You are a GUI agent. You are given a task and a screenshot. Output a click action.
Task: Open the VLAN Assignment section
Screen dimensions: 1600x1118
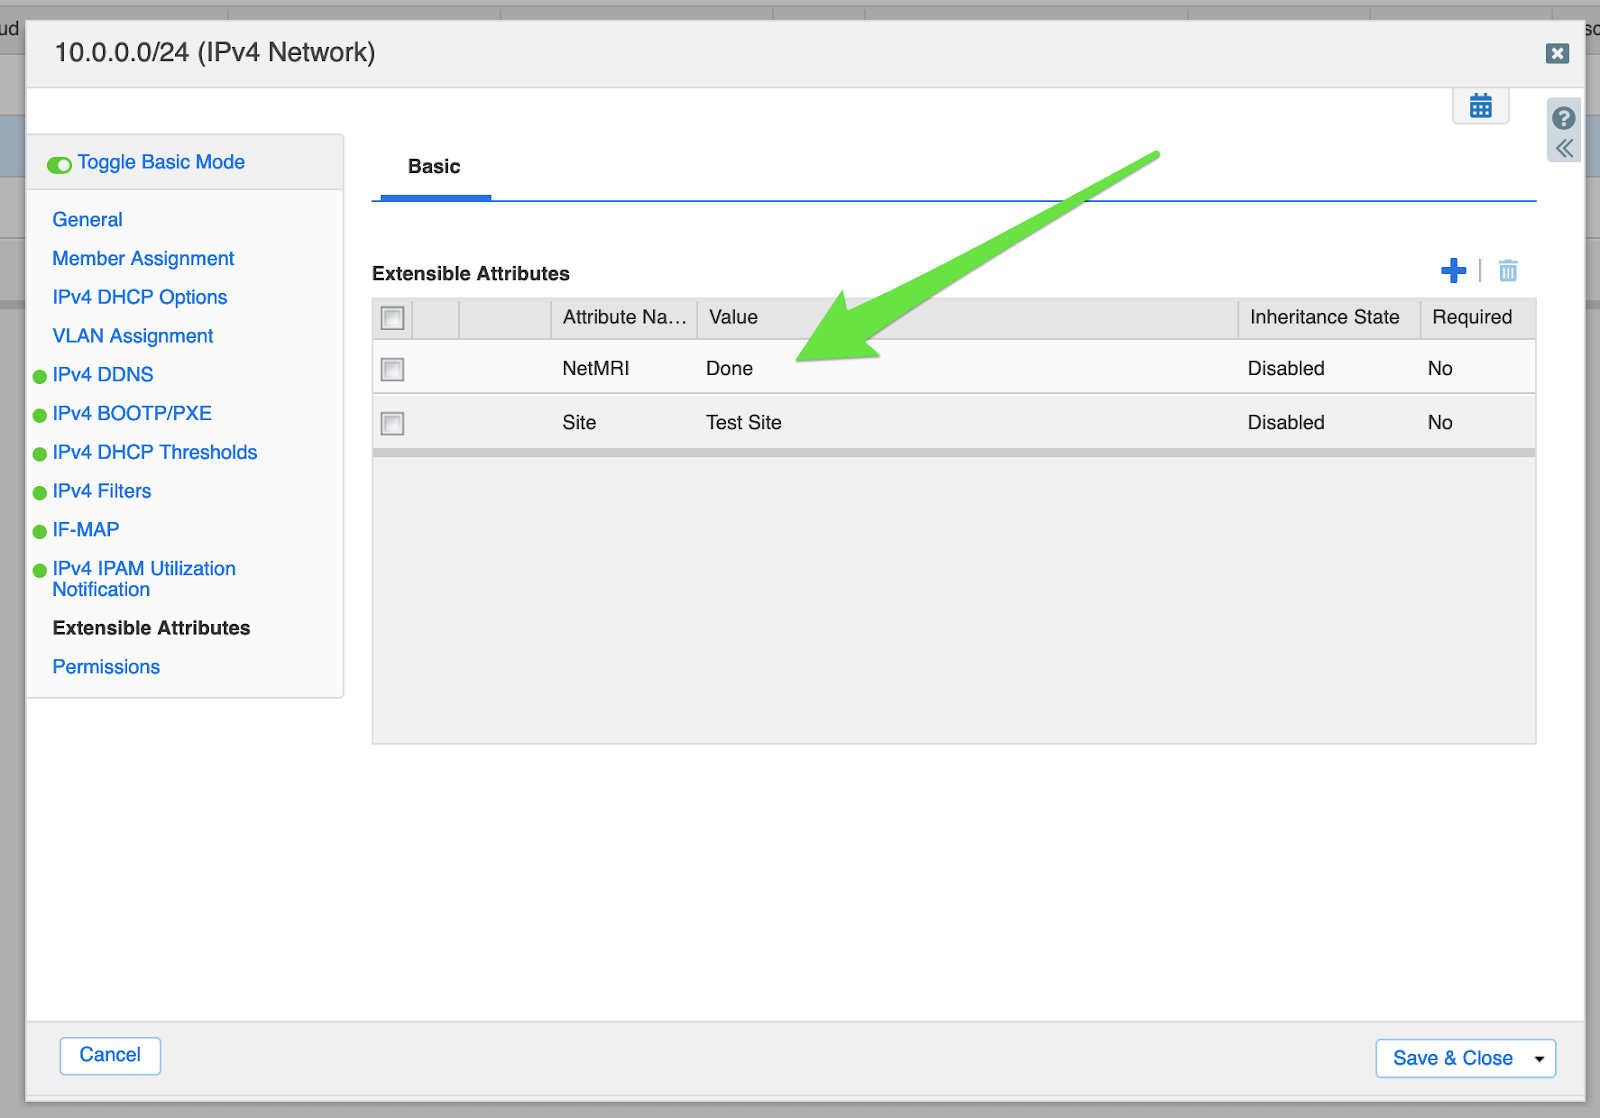(x=133, y=337)
